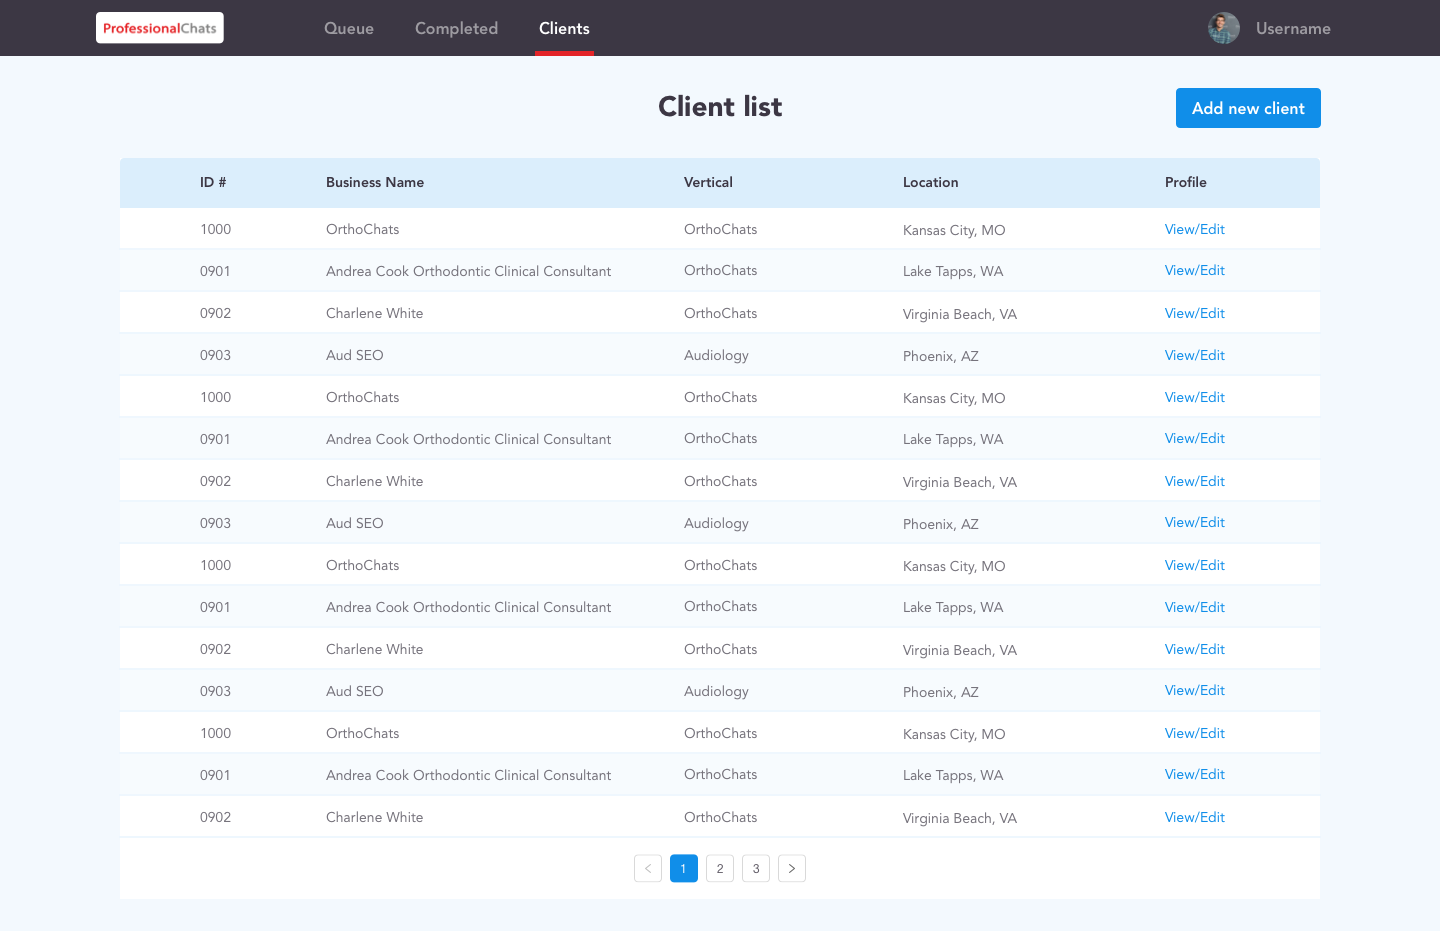The width and height of the screenshot is (1440, 931).
Task: Open View/Edit for last Charlene White row
Action: pos(1194,817)
